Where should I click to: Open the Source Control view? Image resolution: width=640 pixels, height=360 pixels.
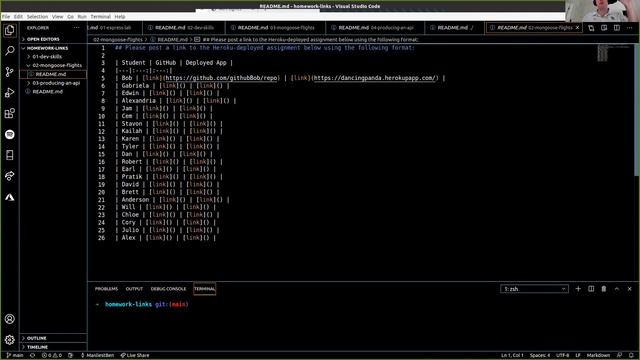pos(10,72)
